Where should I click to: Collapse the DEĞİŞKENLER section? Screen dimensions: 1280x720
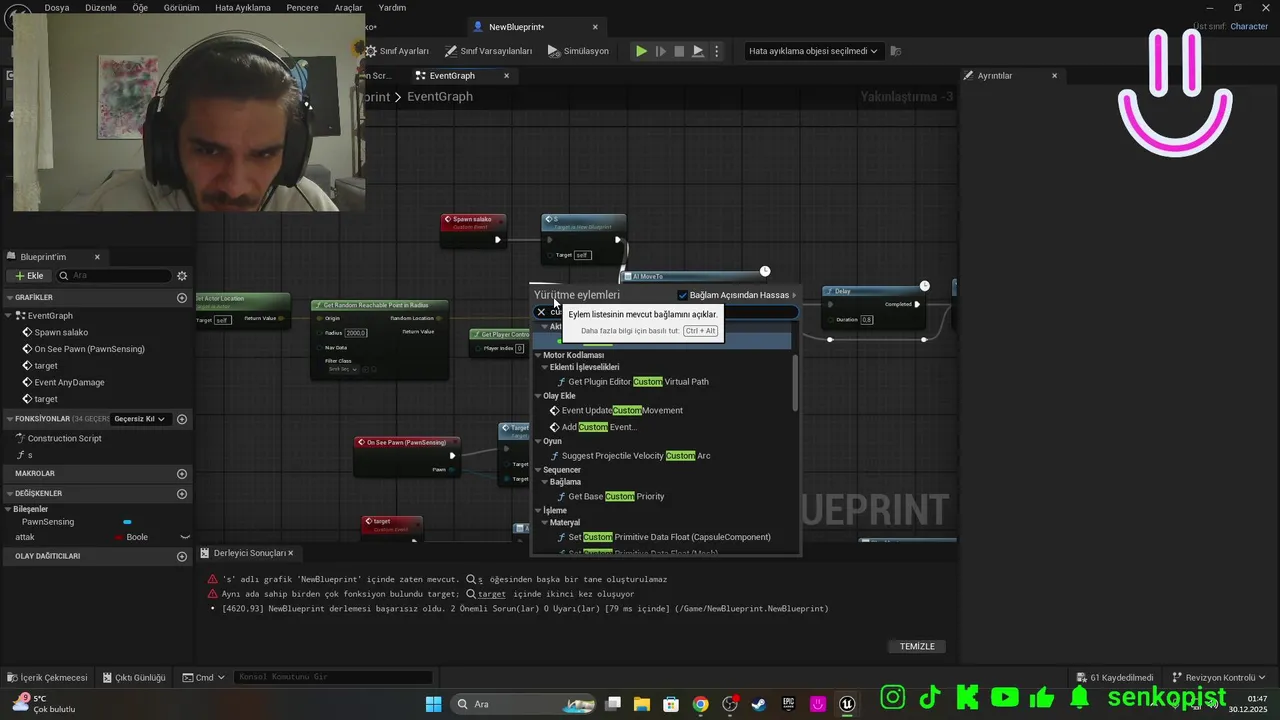tap(9, 494)
